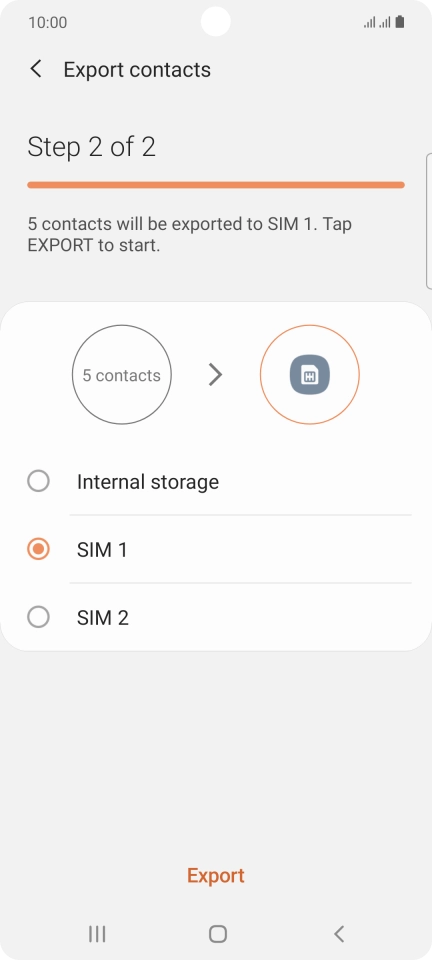This screenshot has width=432, height=960.
Task: Select the SIM 1 radio button
Action: [x=39, y=549]
